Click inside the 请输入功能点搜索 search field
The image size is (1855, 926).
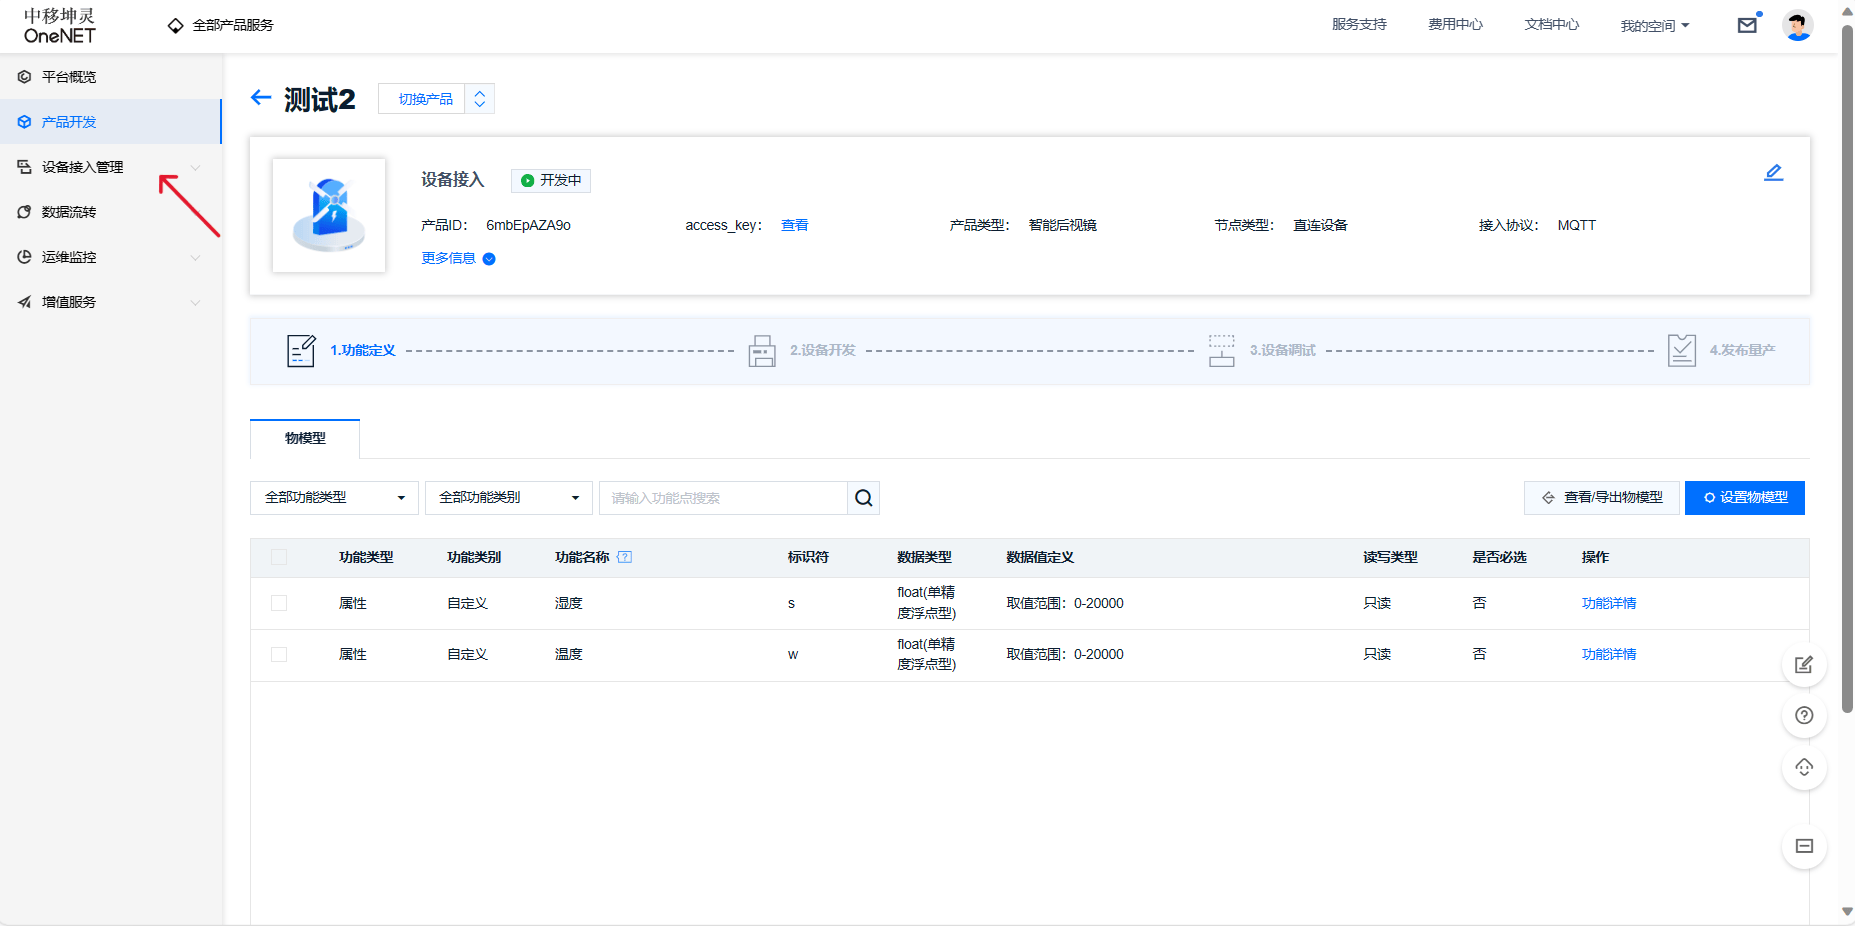tap(720, 497)
